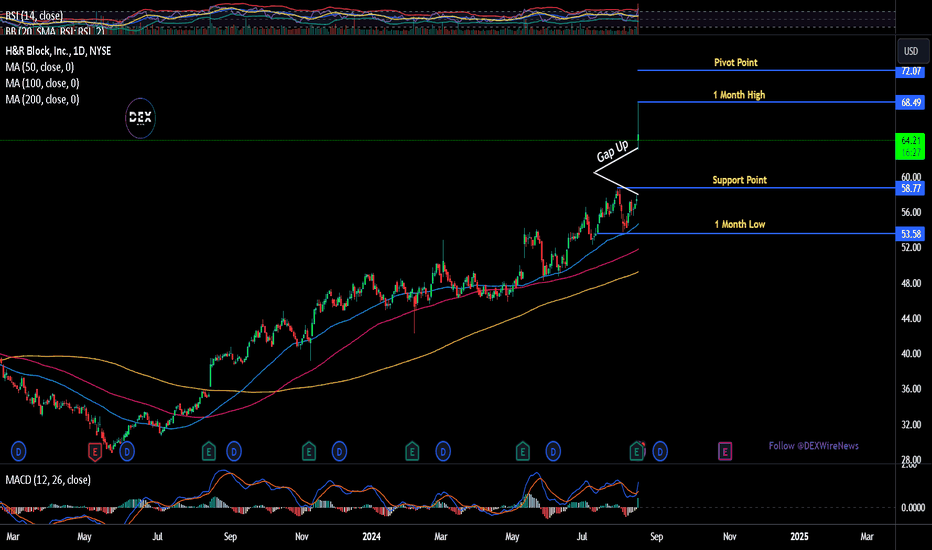Open earnings E marker above Nov 2023

pyautogui.click(x=308, y=452)
